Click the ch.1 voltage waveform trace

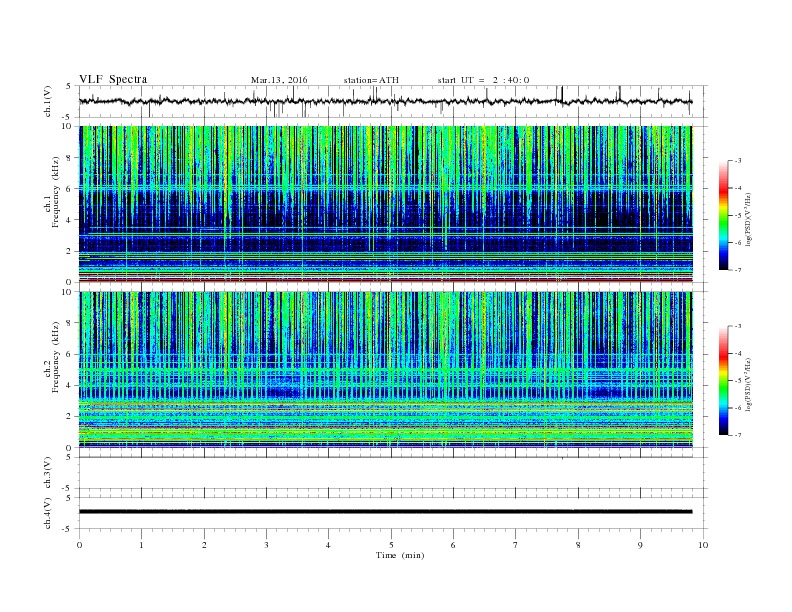(385, 101)
